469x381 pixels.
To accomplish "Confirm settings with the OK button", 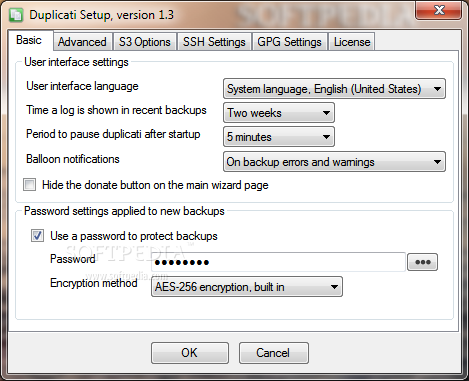I will click(x=190, y=353).
